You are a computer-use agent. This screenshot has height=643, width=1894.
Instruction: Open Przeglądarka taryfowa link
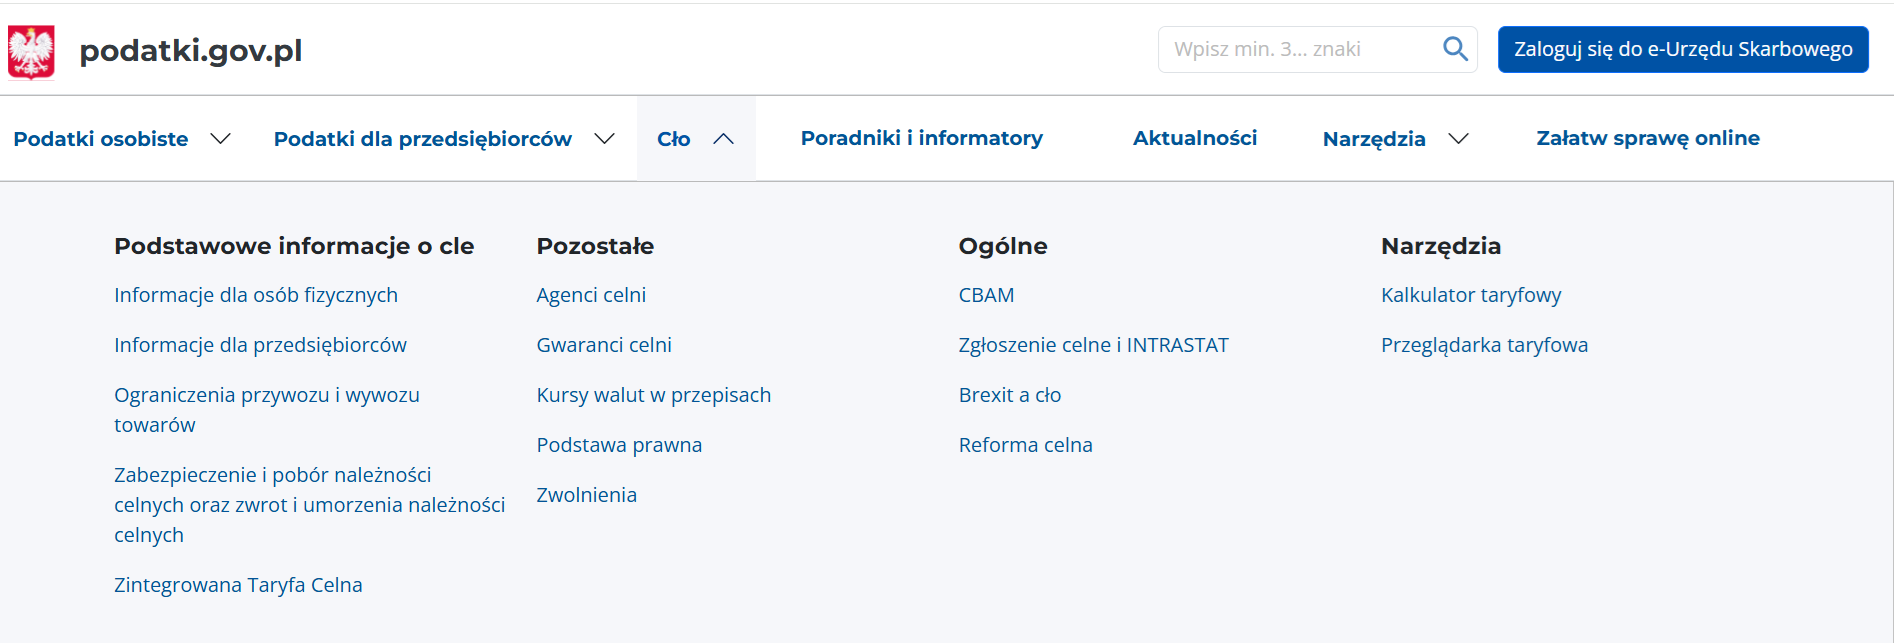[x=1484, y=345]
